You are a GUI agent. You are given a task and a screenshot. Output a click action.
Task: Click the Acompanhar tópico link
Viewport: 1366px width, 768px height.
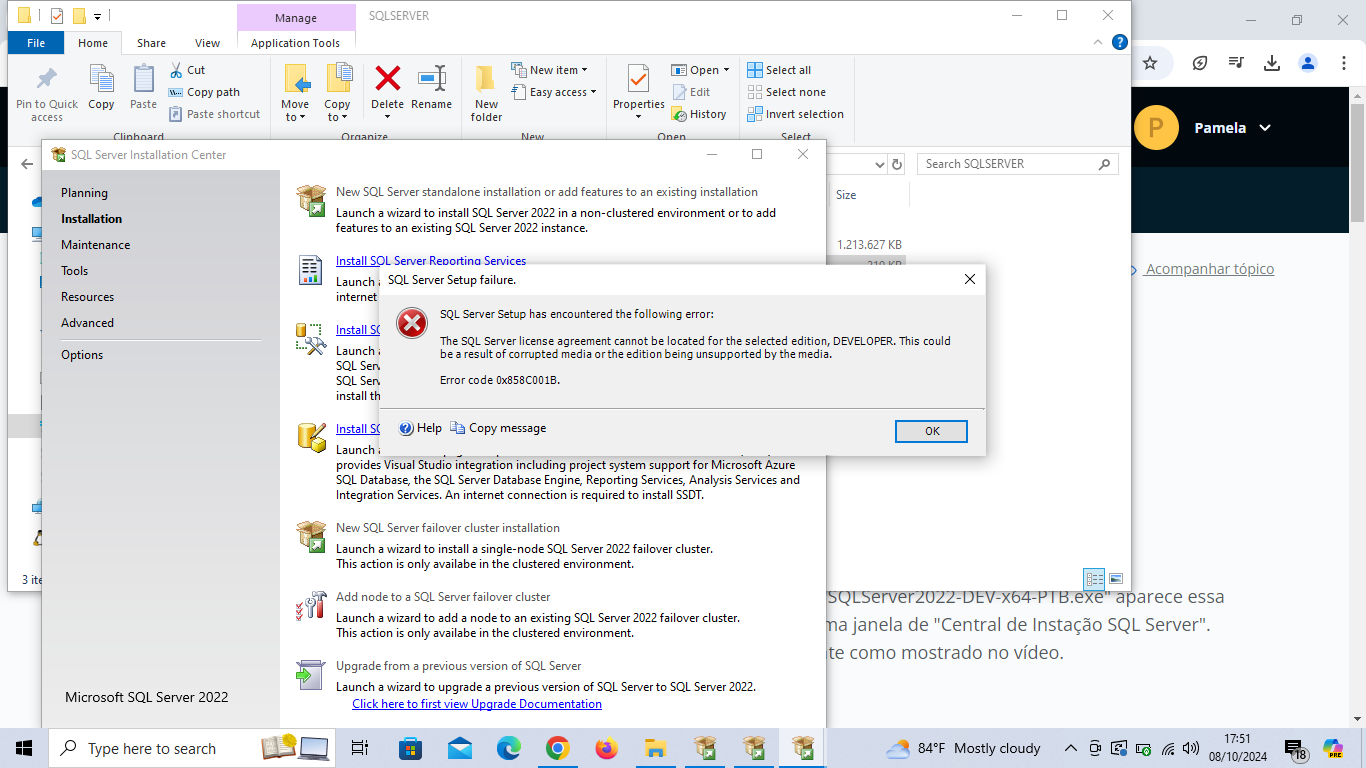point(1209,269)
